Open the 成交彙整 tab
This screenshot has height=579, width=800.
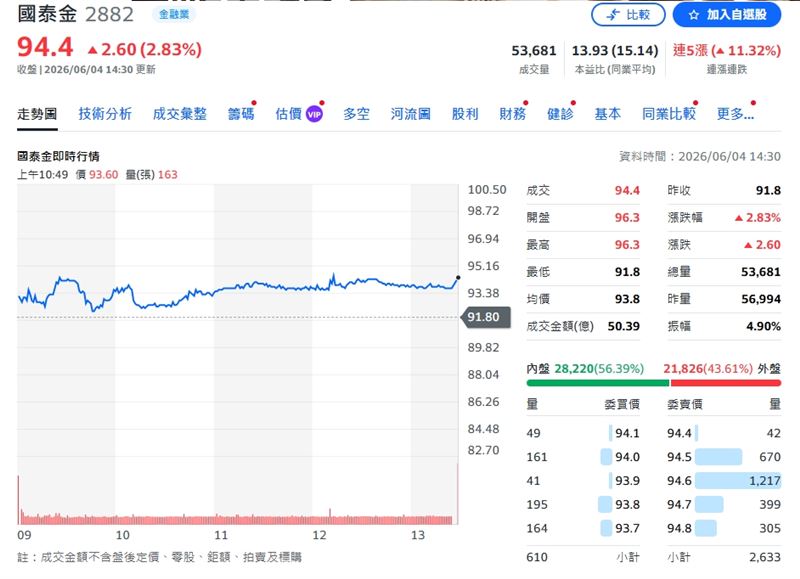click(180, 114)
